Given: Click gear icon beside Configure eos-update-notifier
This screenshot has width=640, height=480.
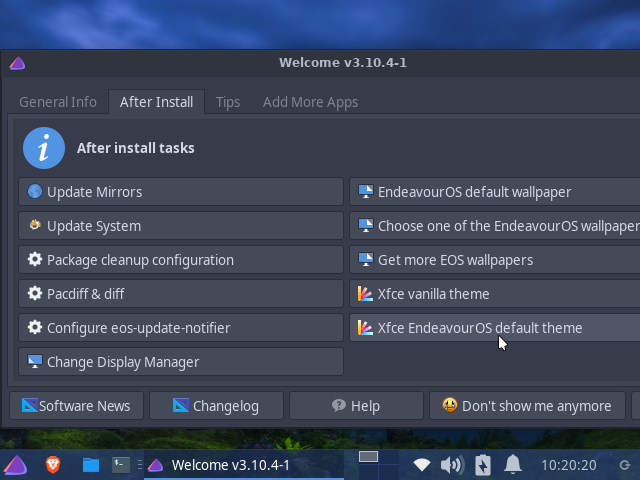Looking at the screenshot, I should pyautogui.click(x=35, y=327).
